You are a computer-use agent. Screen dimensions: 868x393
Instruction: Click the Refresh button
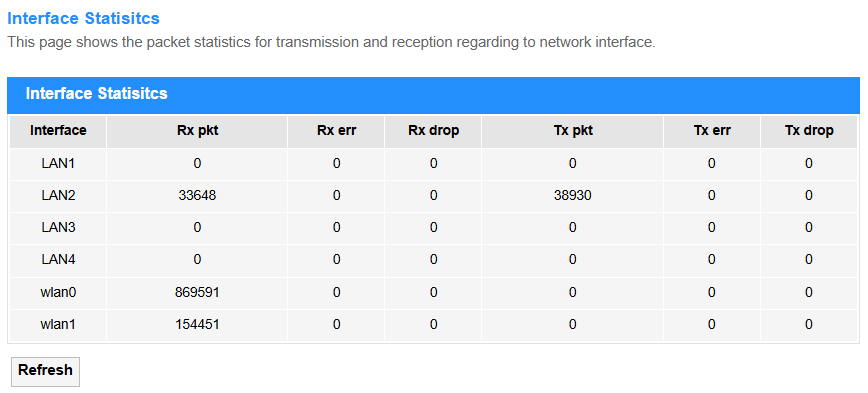click(x=45, y=371)
